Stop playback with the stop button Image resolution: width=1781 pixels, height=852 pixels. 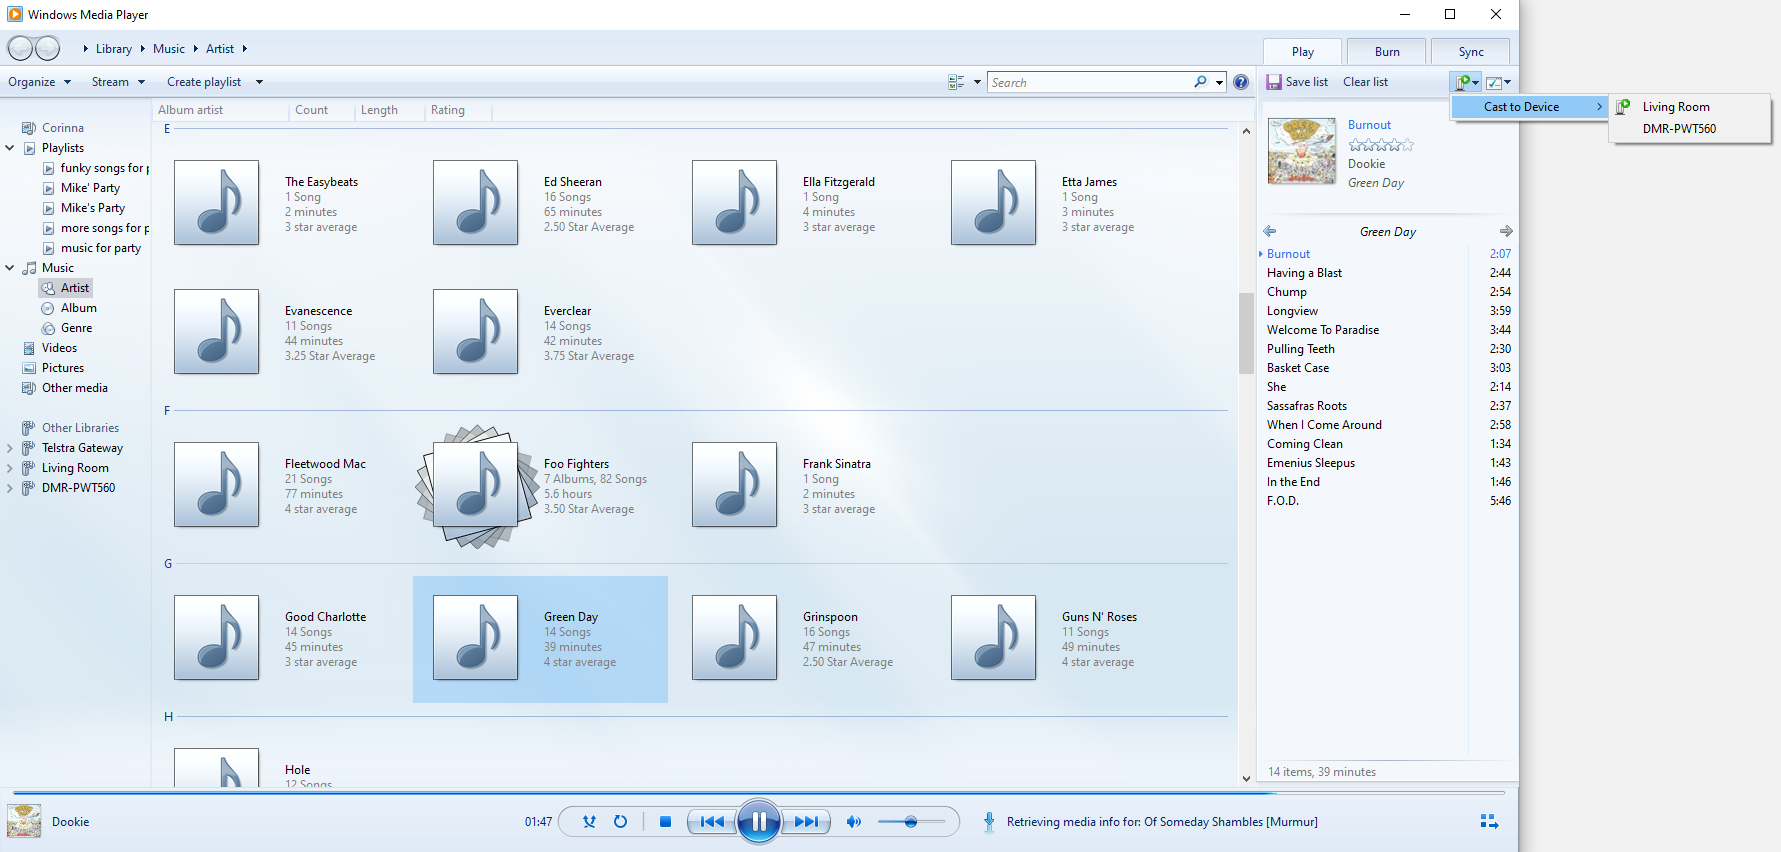[665, 822]
